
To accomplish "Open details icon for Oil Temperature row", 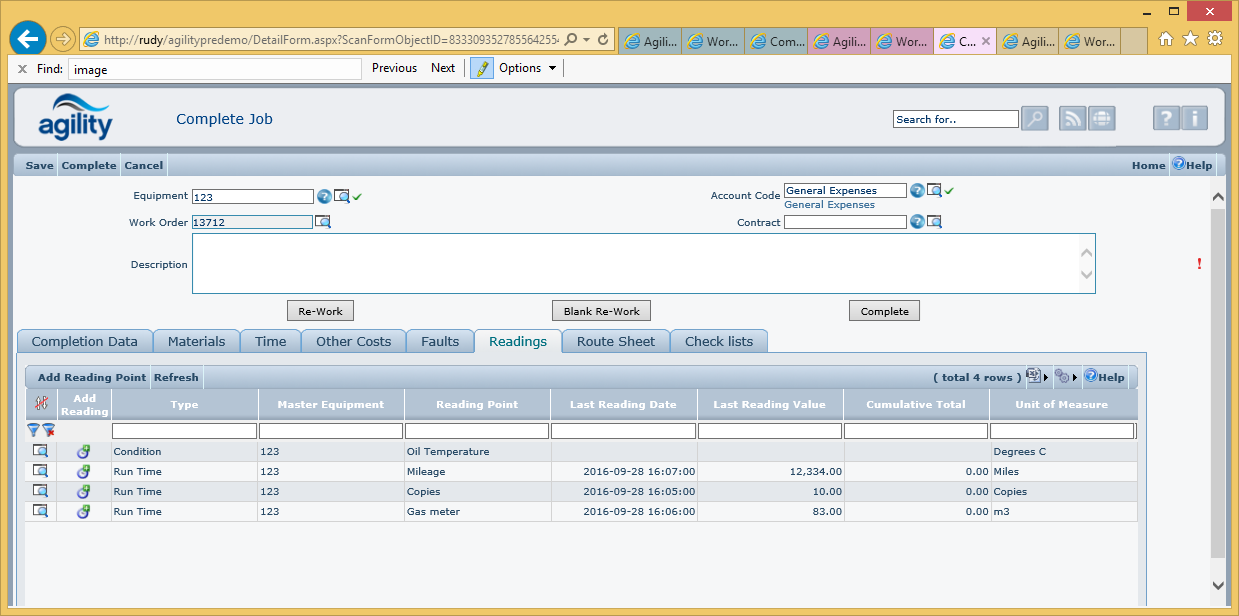I will pyautogui.click(x=41, y=451).
